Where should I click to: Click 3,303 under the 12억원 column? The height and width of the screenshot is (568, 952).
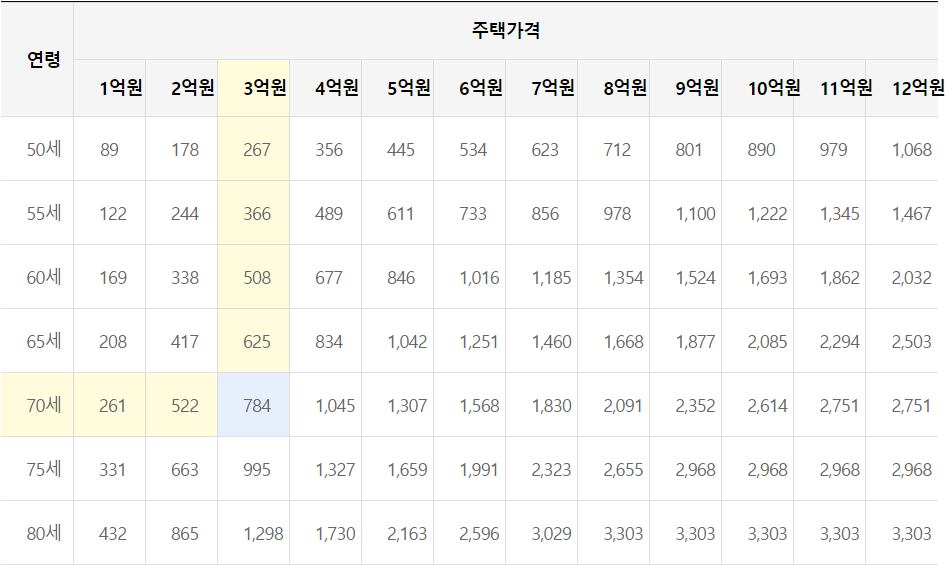point(911,533)
